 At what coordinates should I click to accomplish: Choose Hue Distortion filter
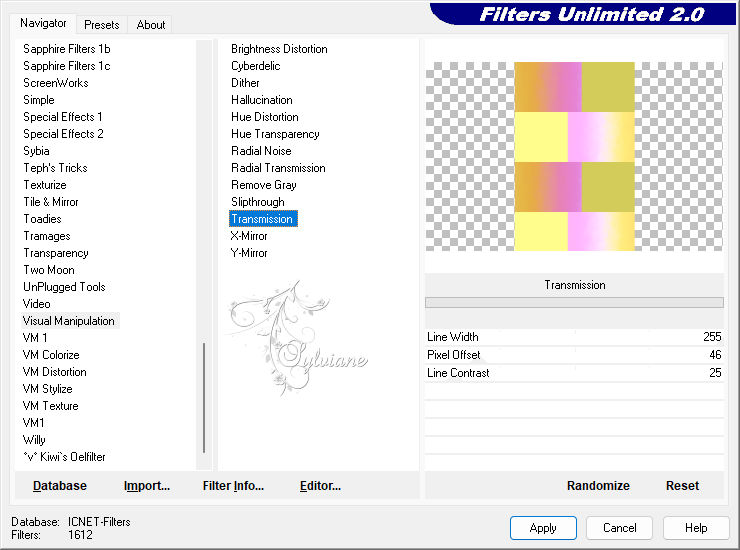click(264, 117)
